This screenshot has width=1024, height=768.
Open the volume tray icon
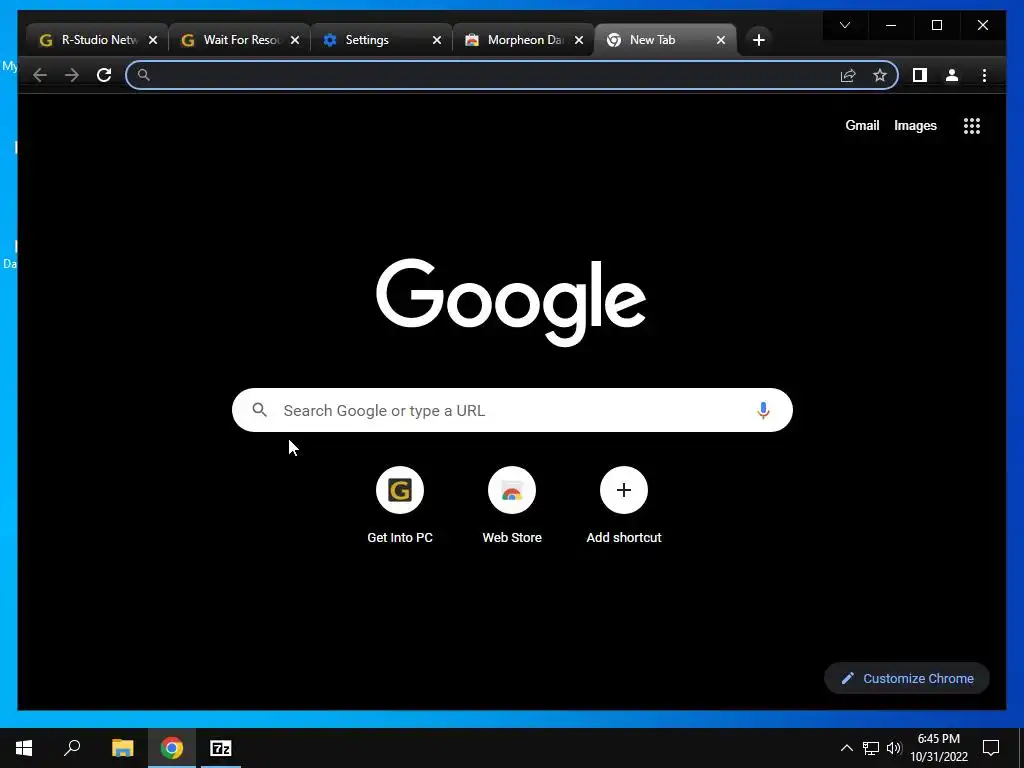point(894,748)
